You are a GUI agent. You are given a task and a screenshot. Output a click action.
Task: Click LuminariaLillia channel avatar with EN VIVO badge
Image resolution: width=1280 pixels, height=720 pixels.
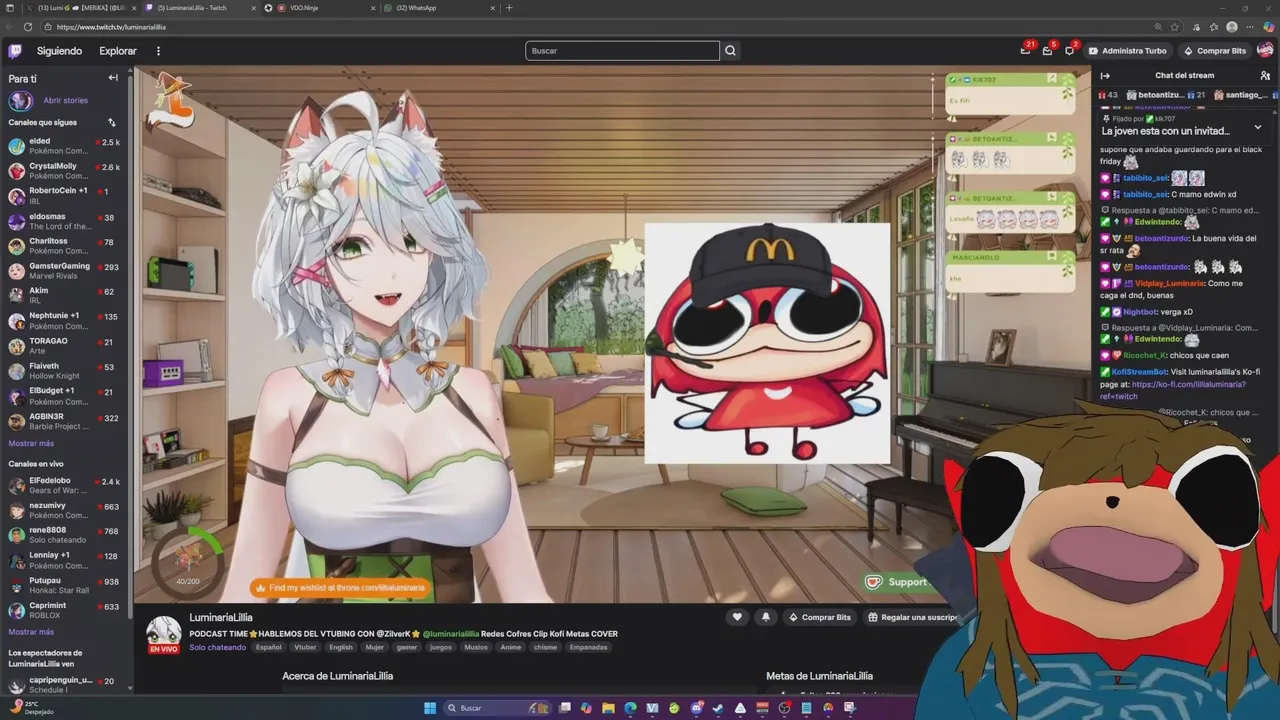click(164, 634)
